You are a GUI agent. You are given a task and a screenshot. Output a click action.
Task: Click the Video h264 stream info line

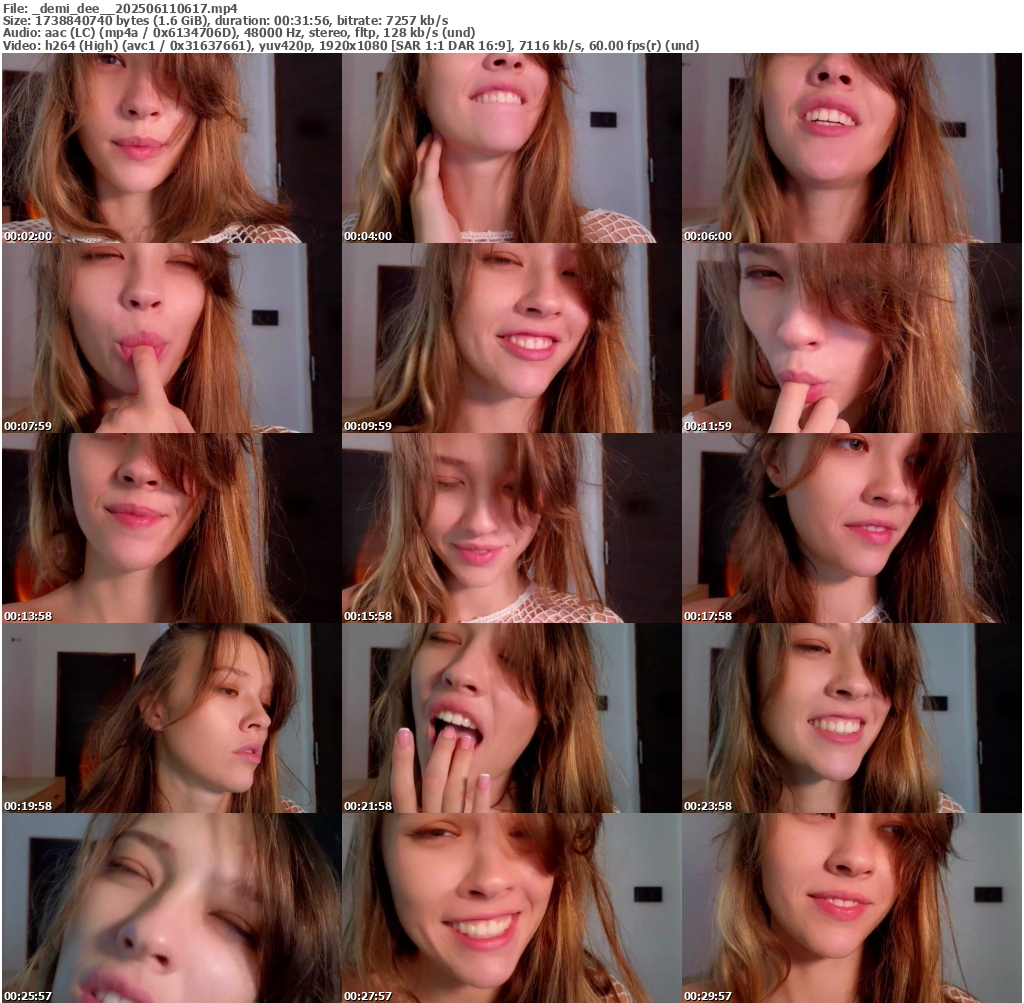[351, 46]
